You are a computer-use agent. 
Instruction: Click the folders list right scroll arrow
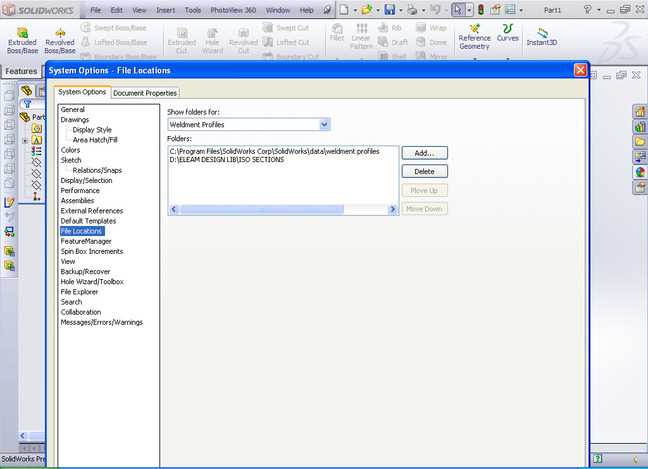392,210
